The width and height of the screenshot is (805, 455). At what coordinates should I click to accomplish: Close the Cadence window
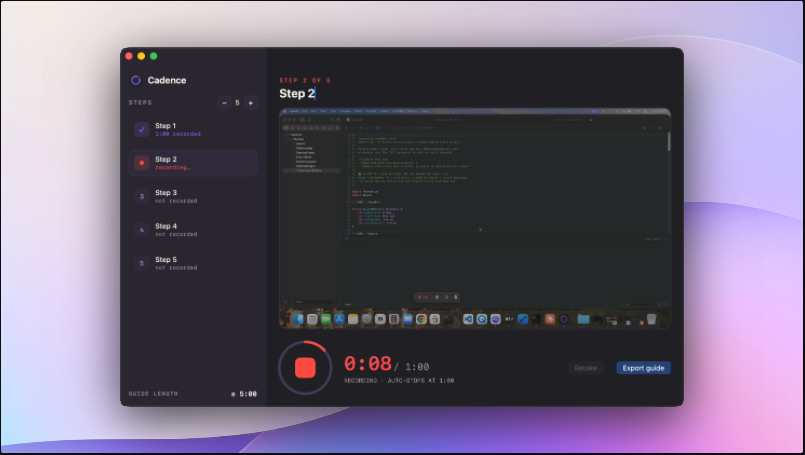[129, 56]
